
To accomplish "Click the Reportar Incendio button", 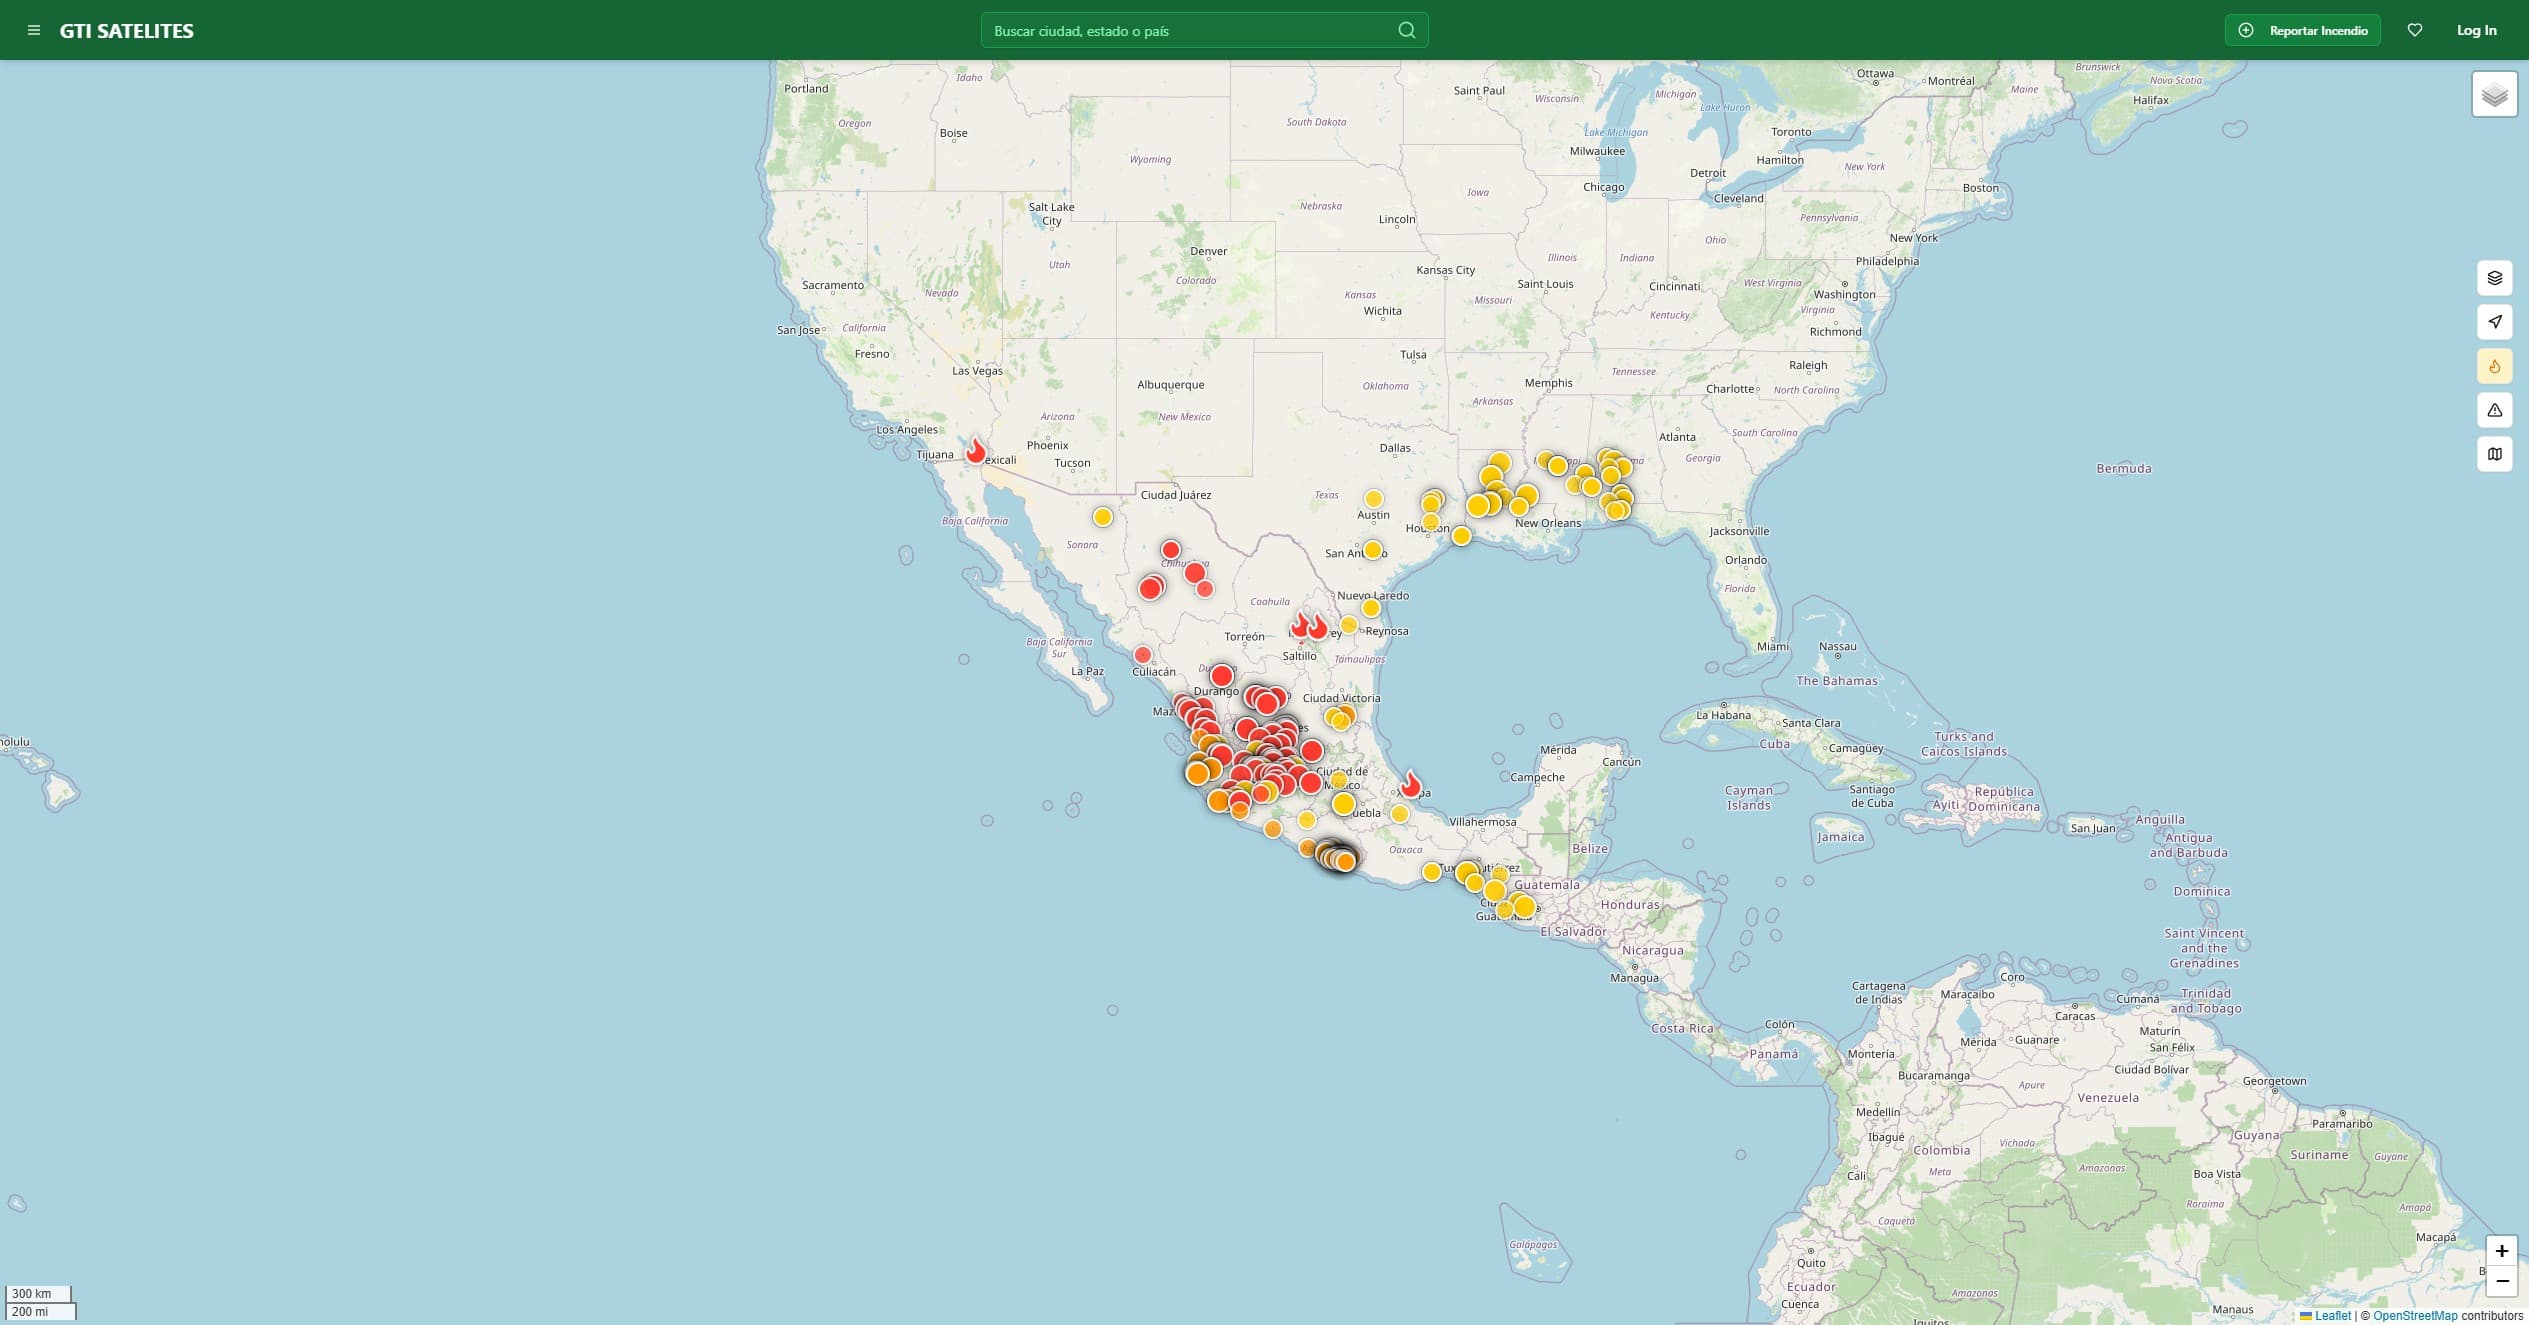I will 2302,30.
